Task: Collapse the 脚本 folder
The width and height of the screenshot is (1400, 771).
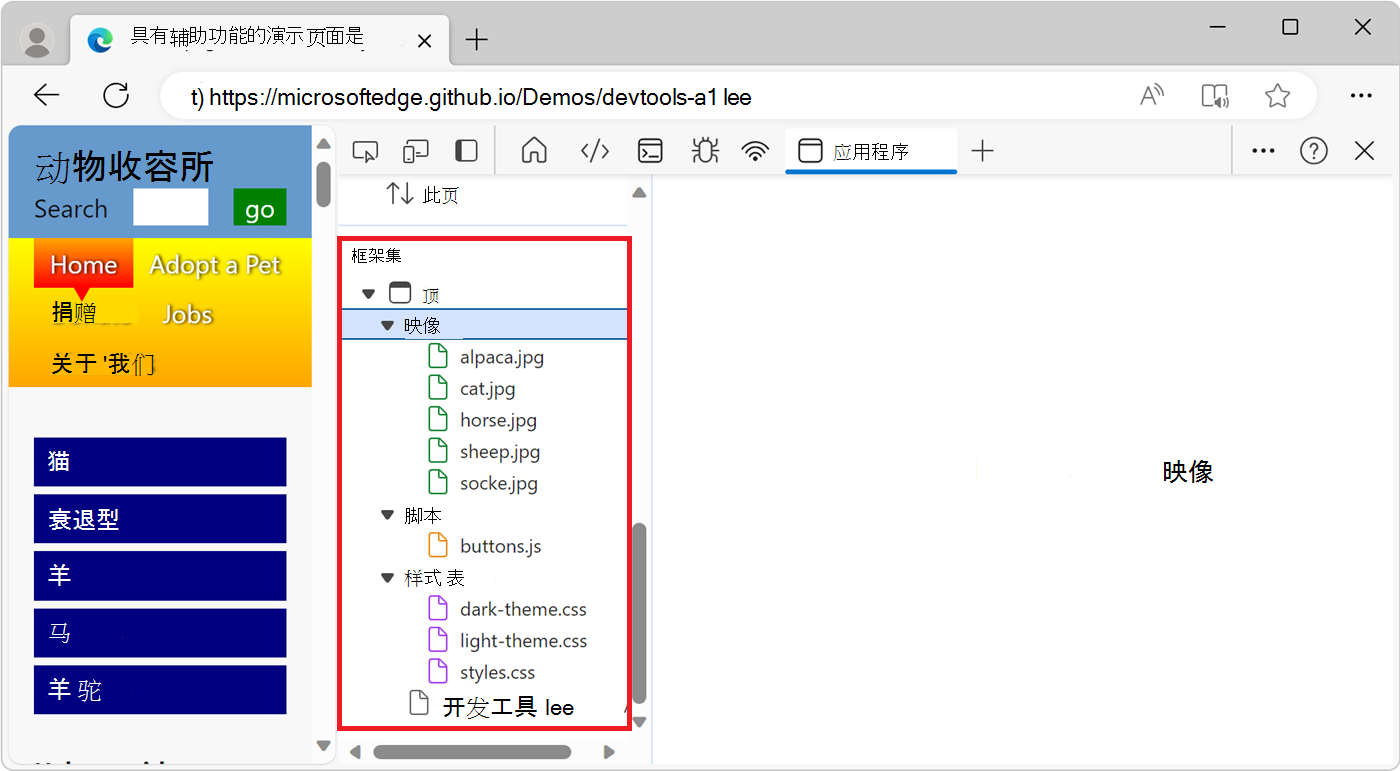Action: coord(387,515)
